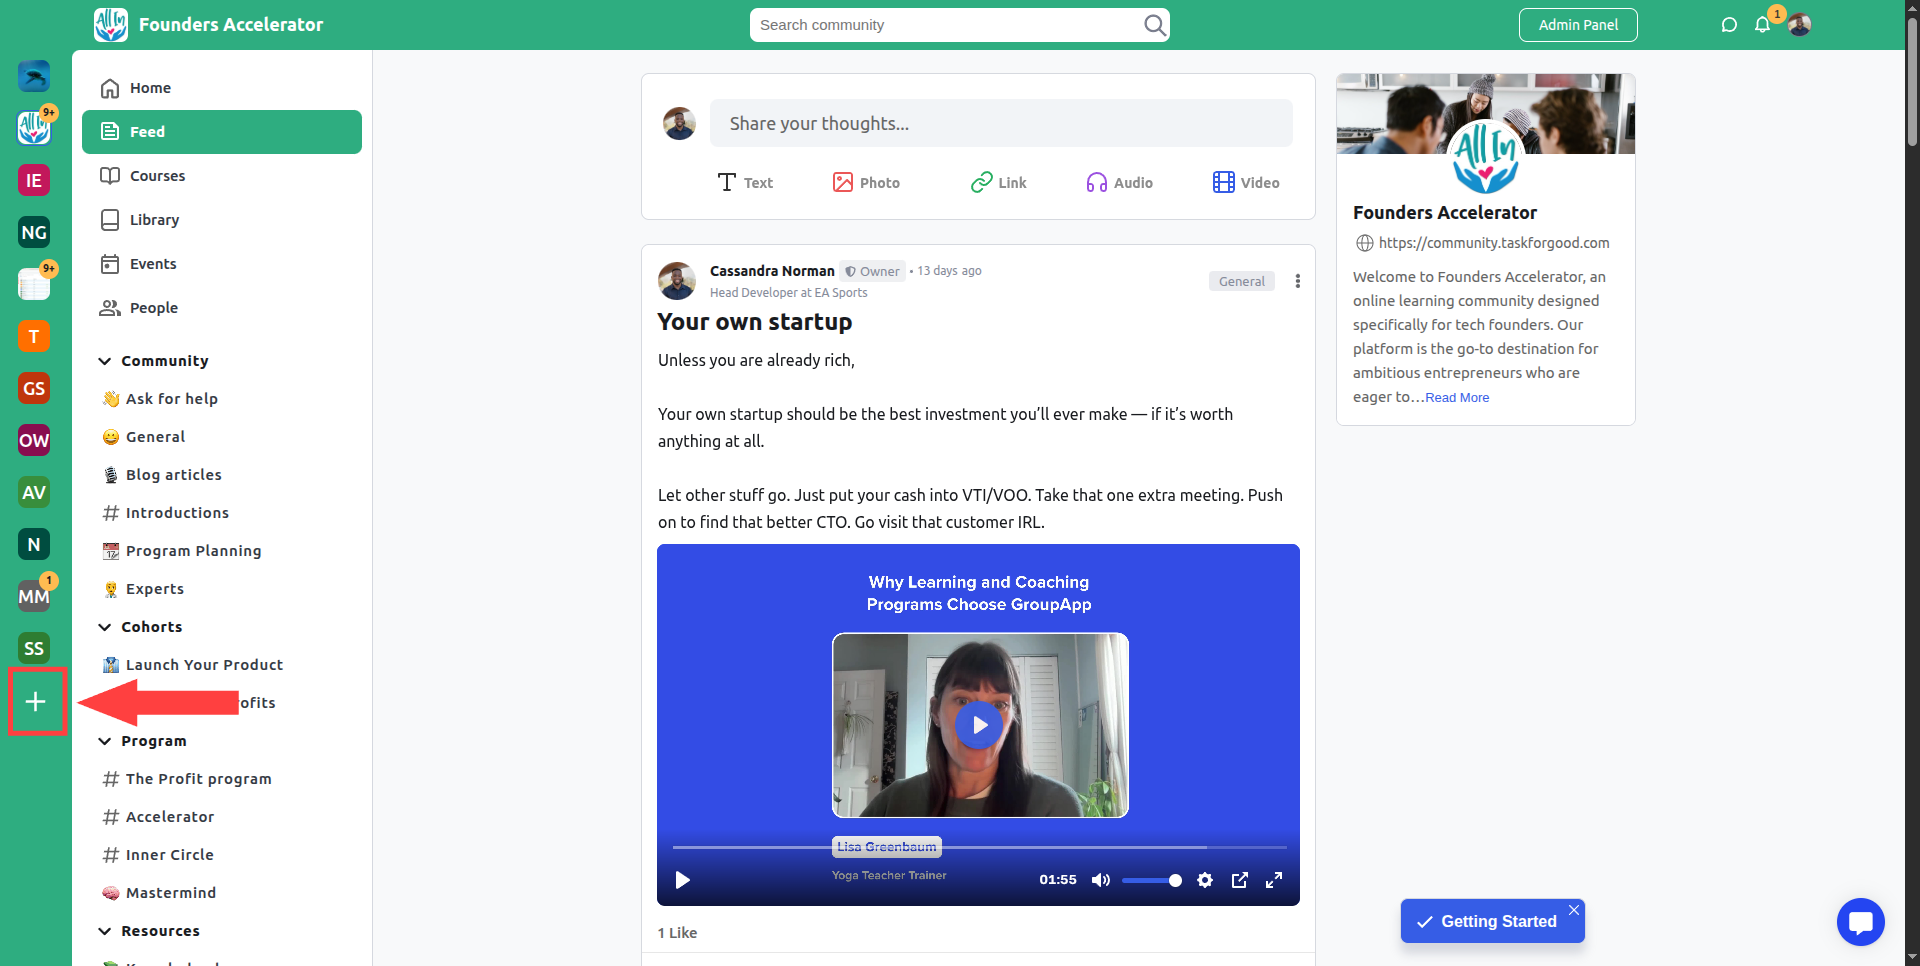Click the Admin Panel button

(1578, 25)
